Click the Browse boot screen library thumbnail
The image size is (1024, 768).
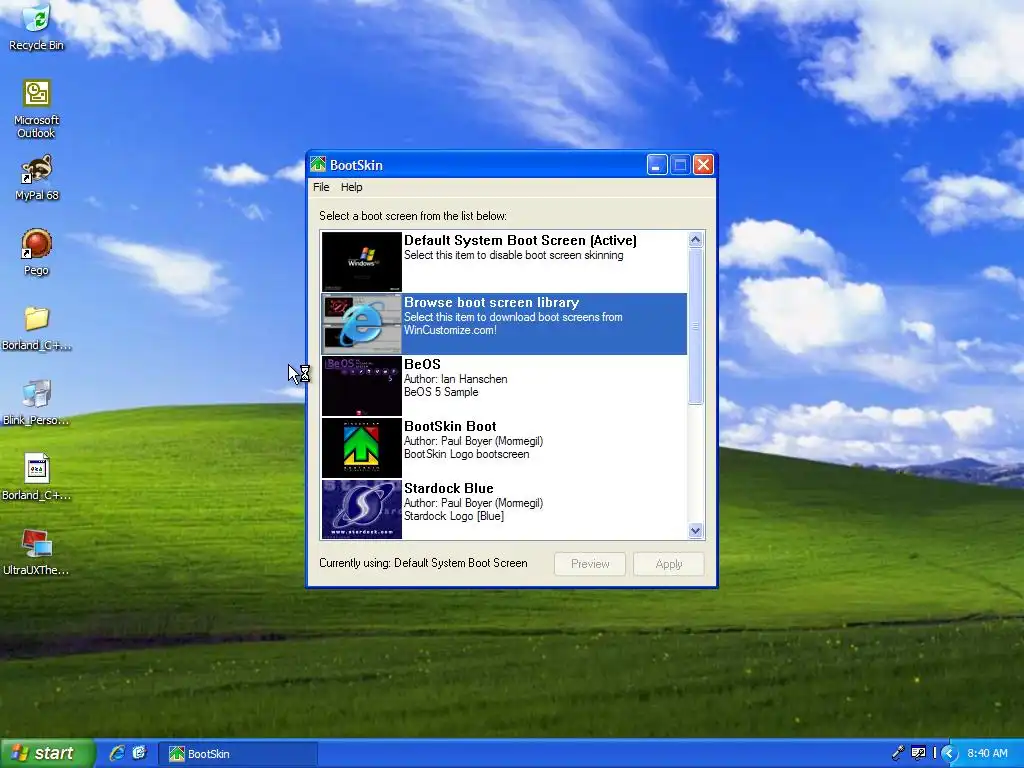[x=362, y=323]
